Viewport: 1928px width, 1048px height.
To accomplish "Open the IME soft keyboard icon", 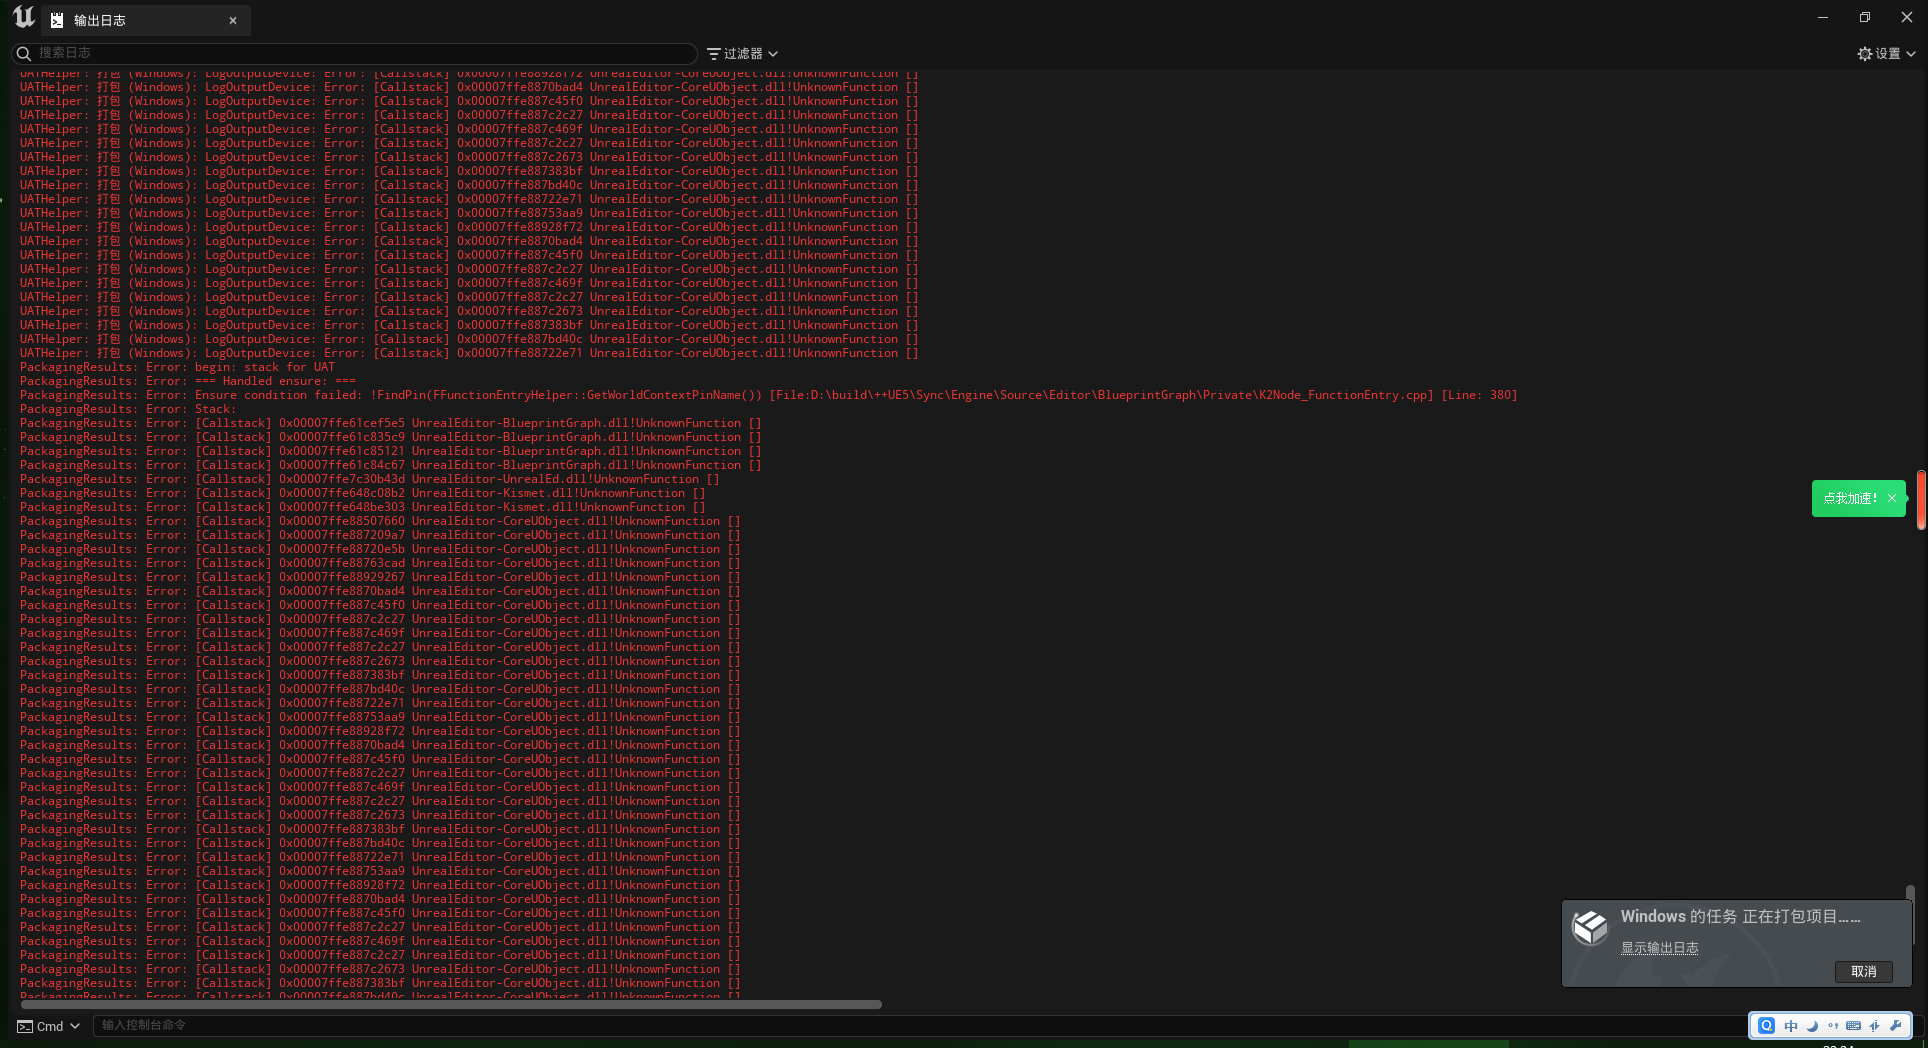I will (x=1854, y=1026).
